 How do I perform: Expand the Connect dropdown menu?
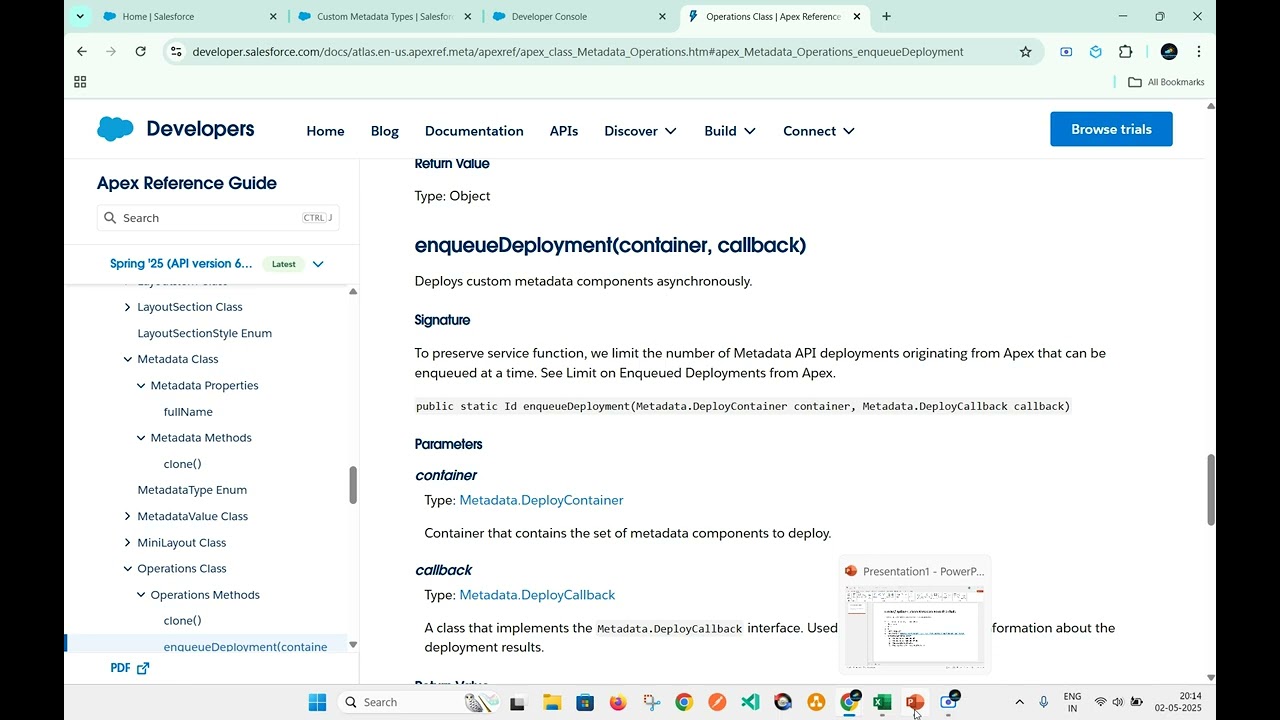[x=819, y=131]
